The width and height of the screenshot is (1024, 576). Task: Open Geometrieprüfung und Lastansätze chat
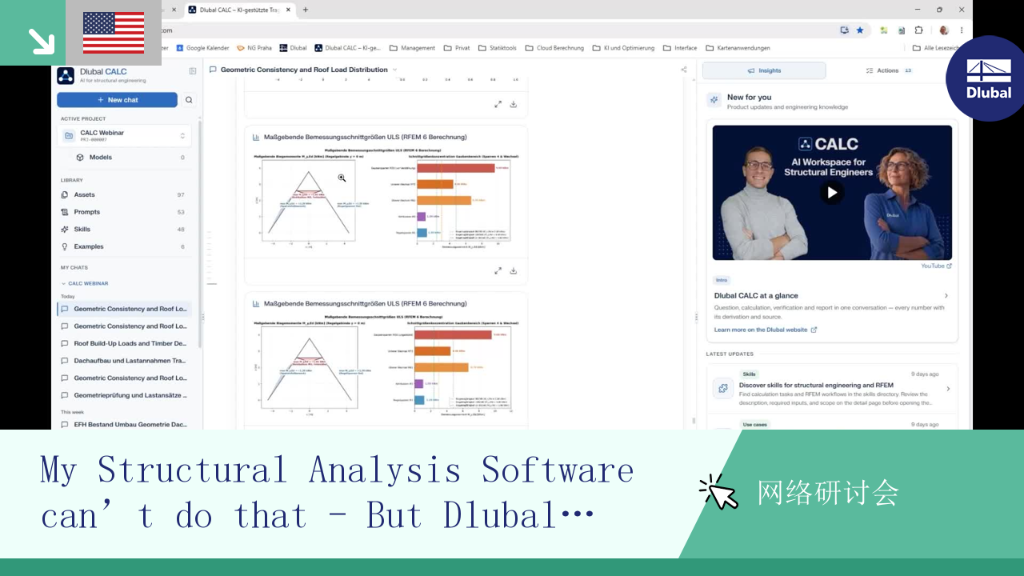click(124, 395)
